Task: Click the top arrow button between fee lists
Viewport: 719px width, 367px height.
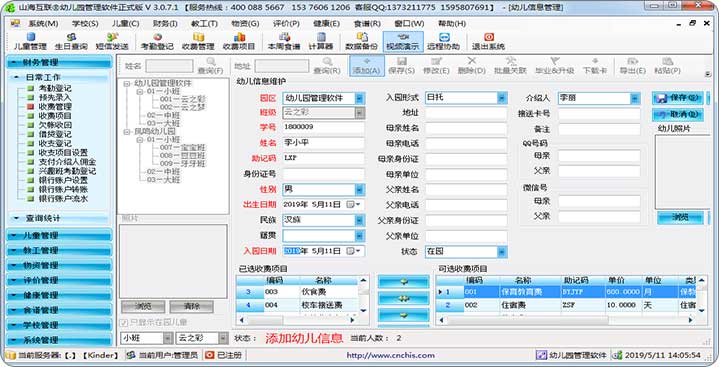Action: click(x=404, y=282)
